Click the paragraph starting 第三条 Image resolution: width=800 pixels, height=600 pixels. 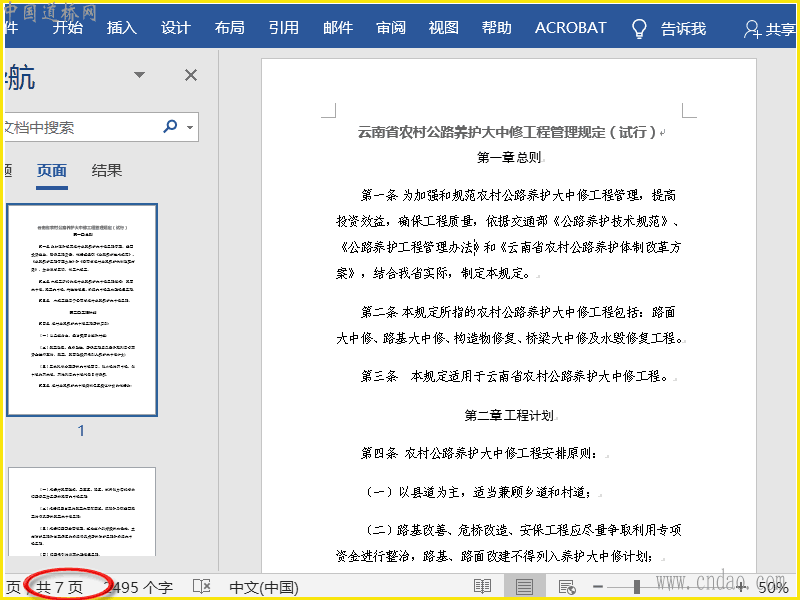pos(514,377)
